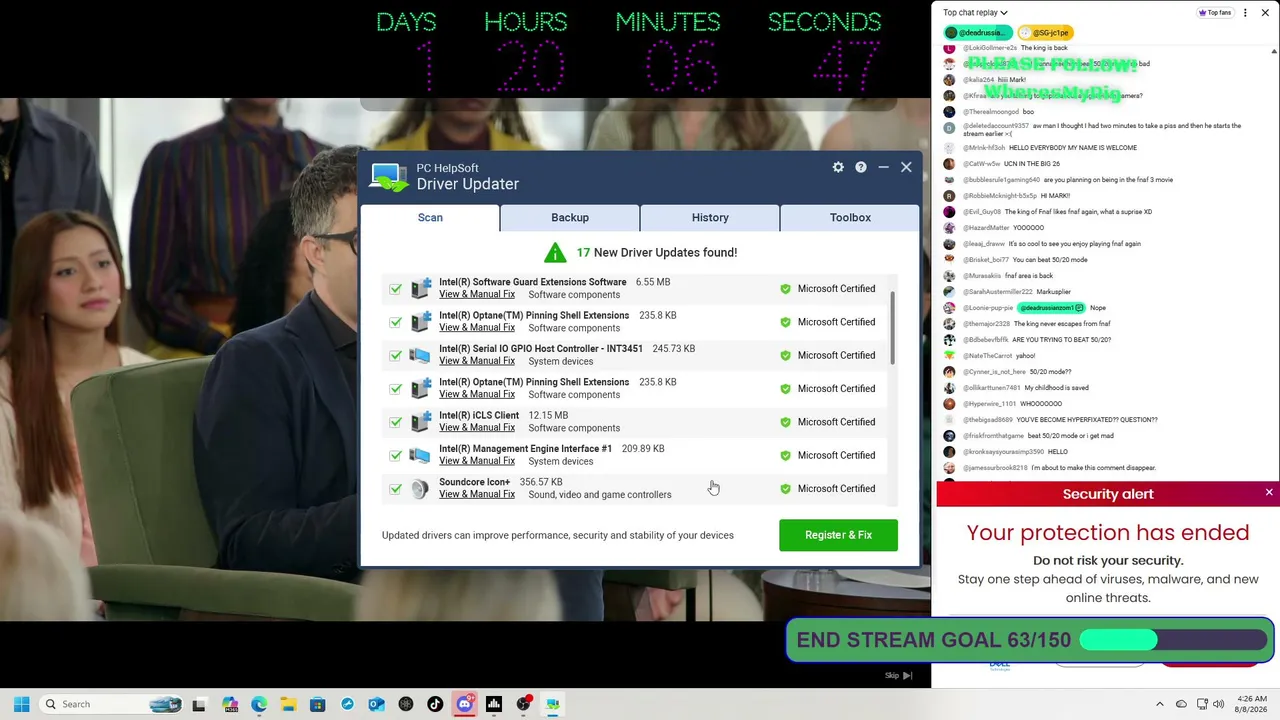
Task: Switch to the Backup tab
Action: 570,218
